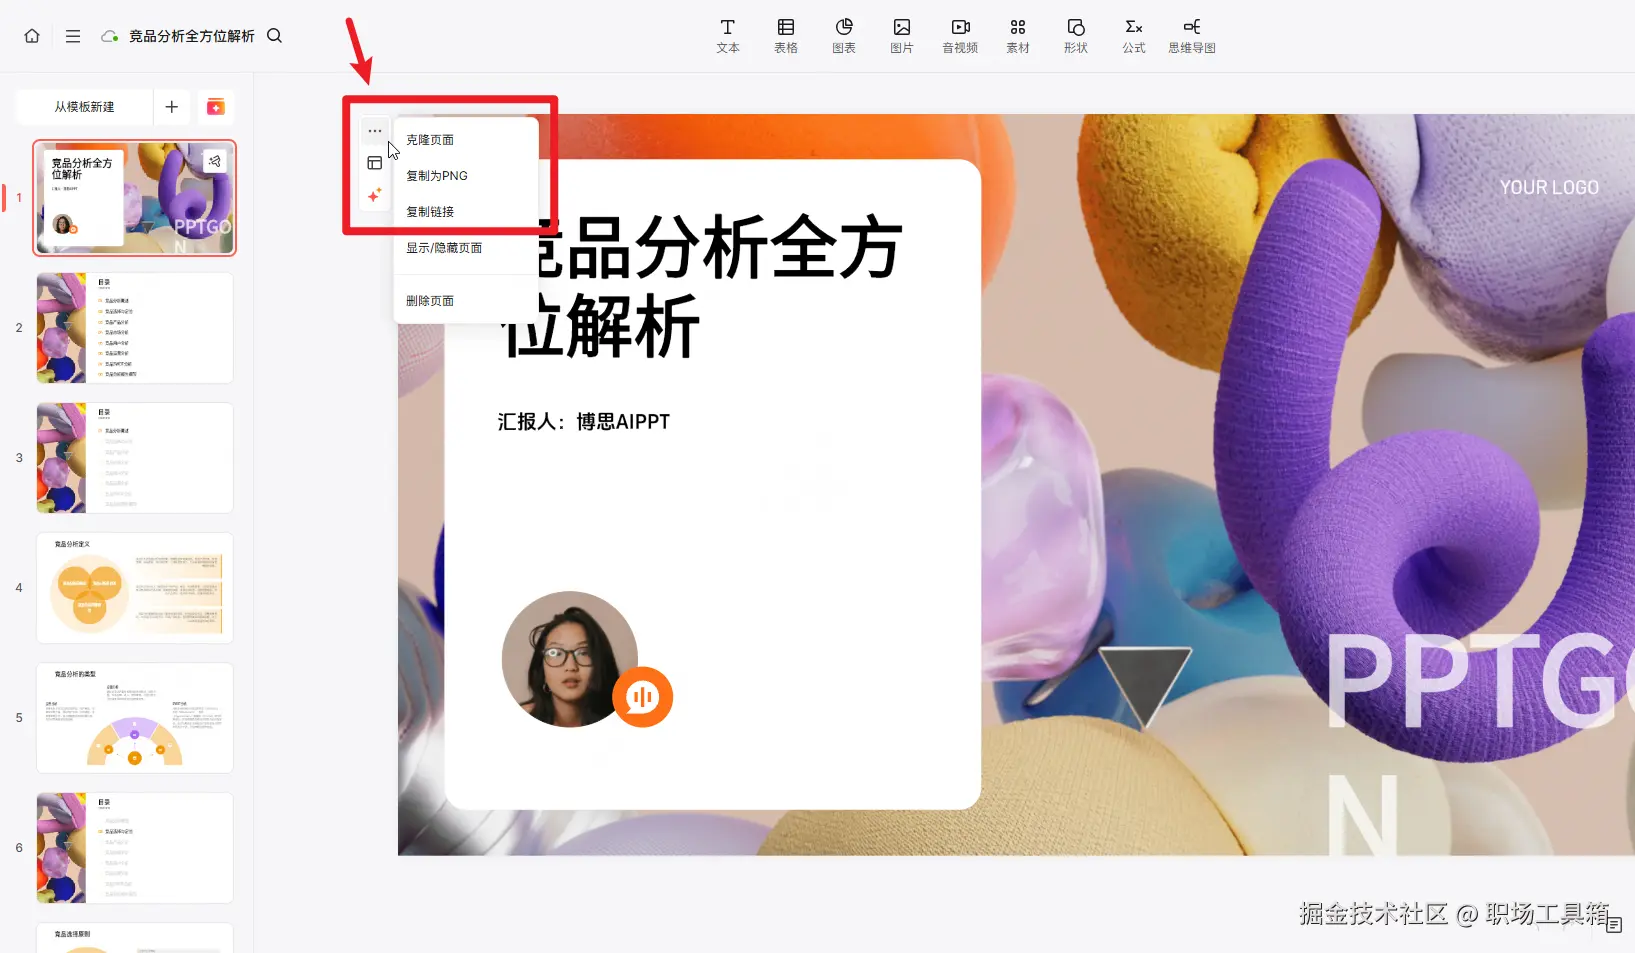Go to home via house icon
This screenshot has height=953, width=1635.
(32, 36)
